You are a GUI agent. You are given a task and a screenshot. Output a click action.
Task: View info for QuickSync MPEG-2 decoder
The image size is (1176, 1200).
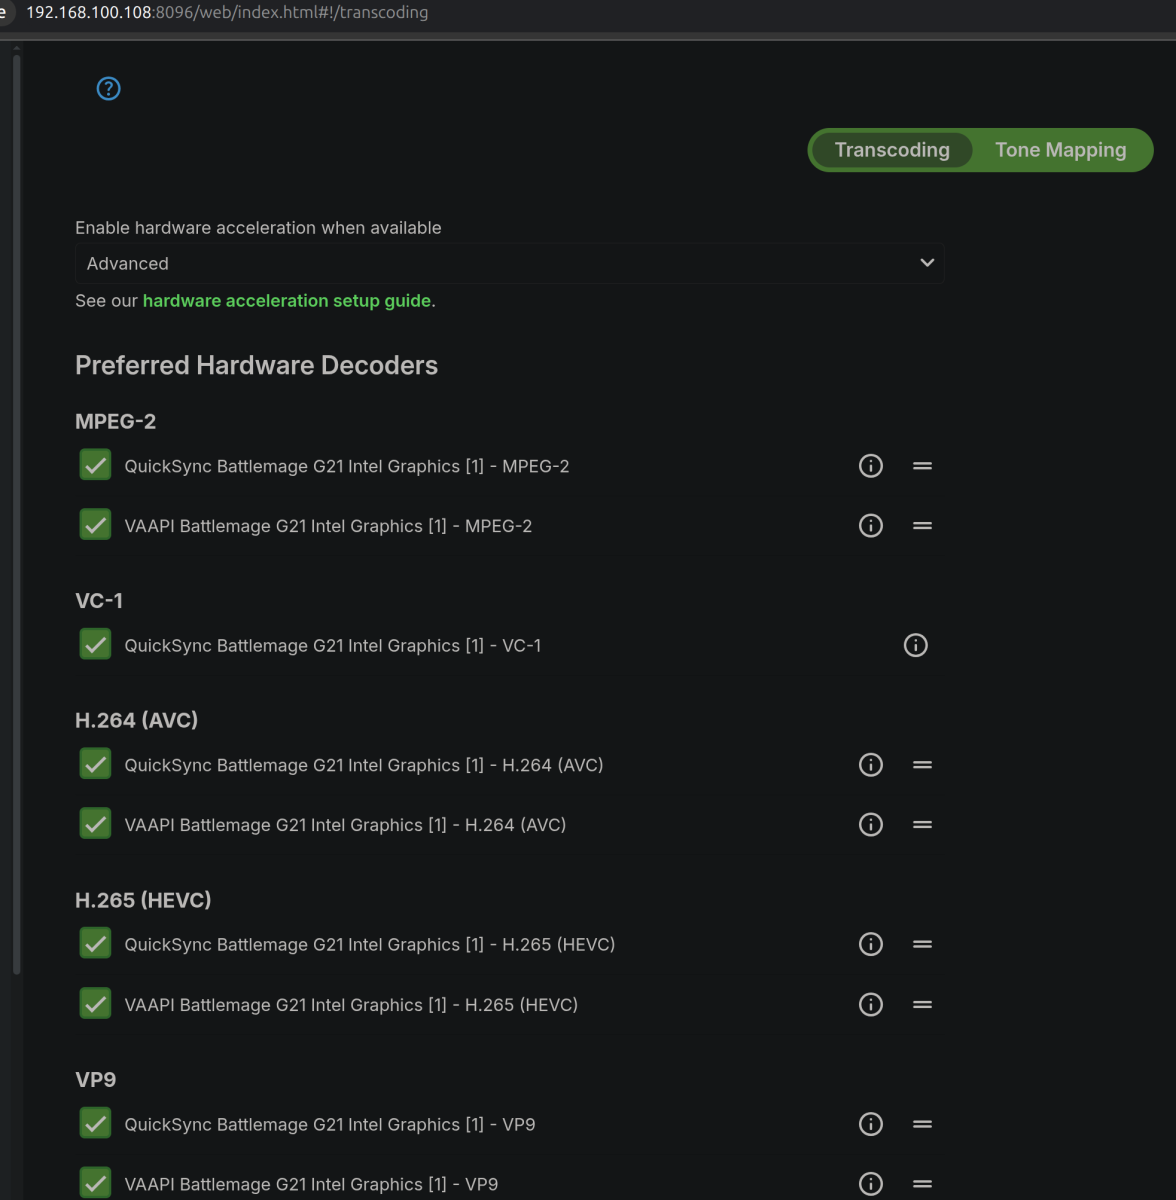tap(870, 465)
